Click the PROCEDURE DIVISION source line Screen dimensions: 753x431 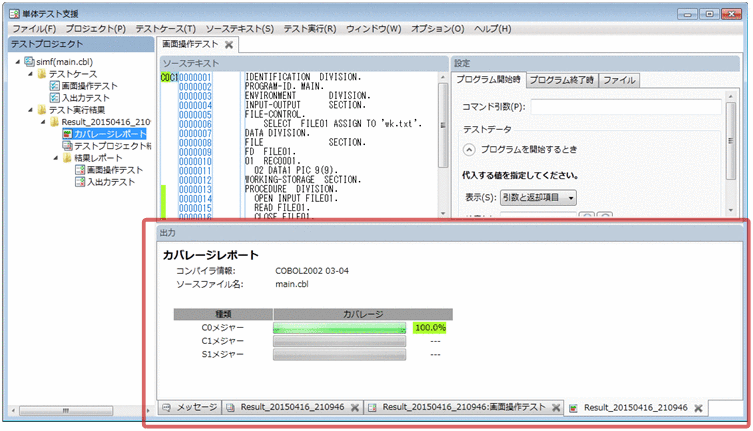tap(290, 189)
